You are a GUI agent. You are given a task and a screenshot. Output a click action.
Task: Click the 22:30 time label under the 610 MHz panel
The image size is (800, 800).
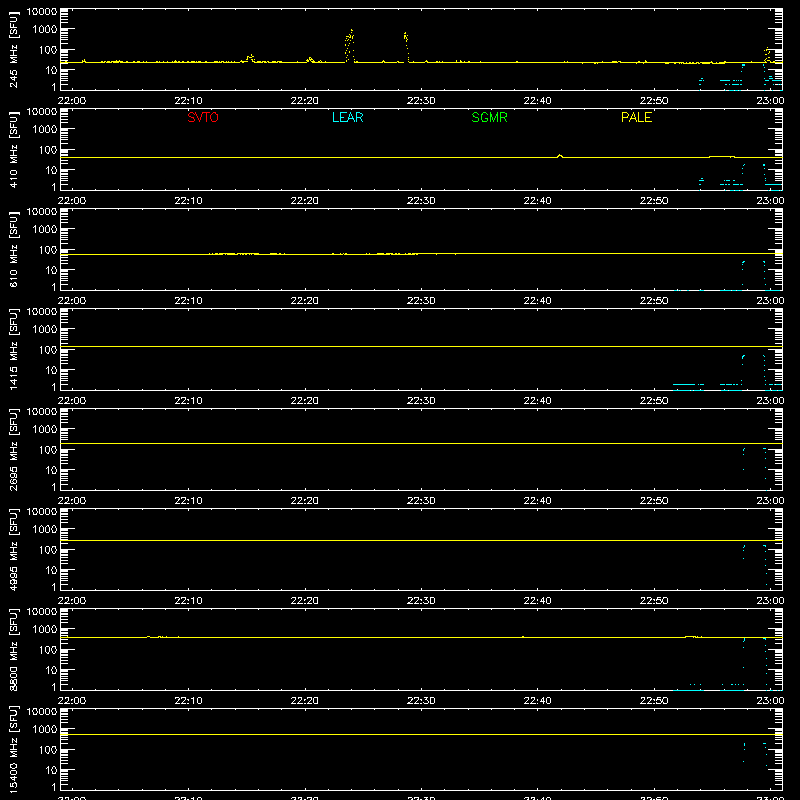(x=421, y=301)
